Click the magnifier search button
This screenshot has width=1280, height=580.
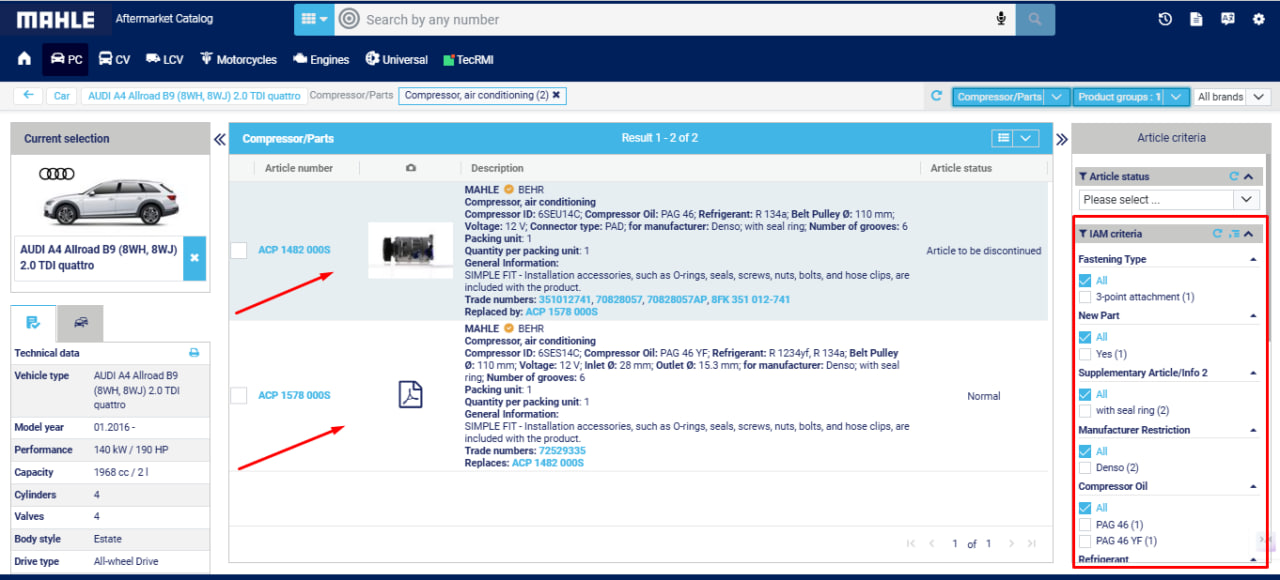(1035, 19)
